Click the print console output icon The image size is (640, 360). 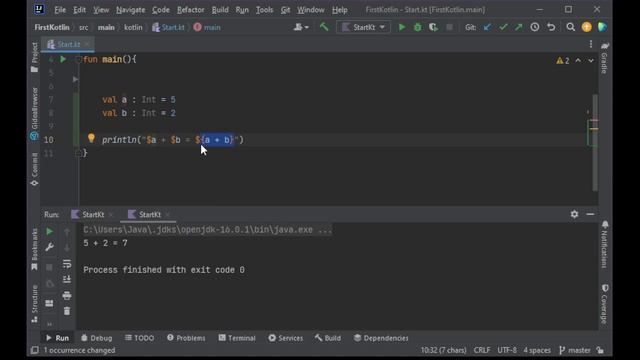[x=67, y=296]
